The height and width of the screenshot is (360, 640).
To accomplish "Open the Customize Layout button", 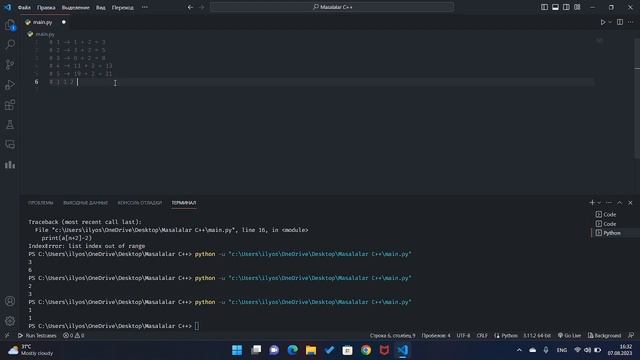I will pos(577,7).
